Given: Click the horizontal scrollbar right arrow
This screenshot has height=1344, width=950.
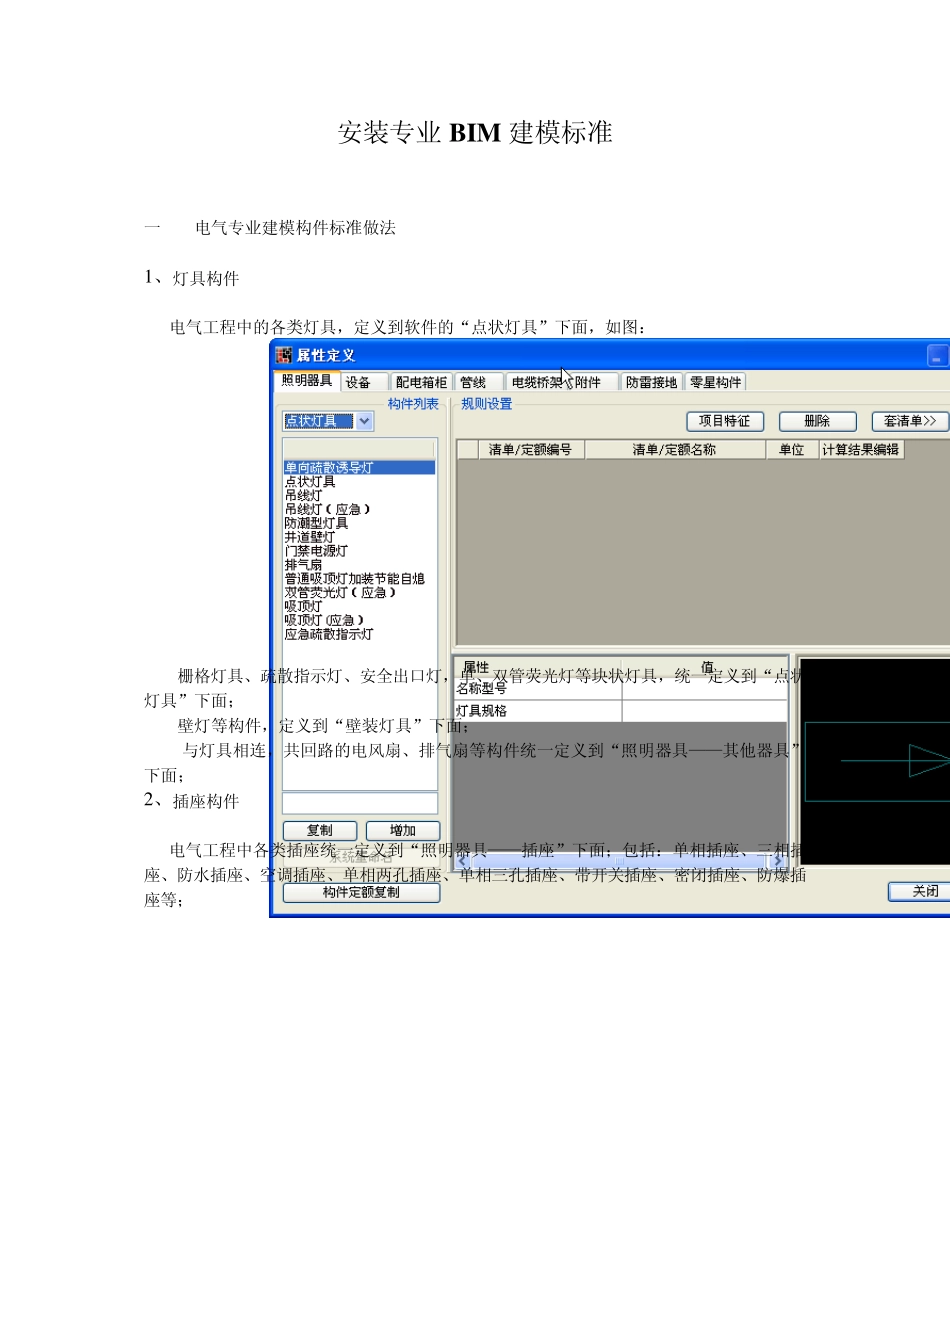Looking at the screenshot, I should click(778, 861).
